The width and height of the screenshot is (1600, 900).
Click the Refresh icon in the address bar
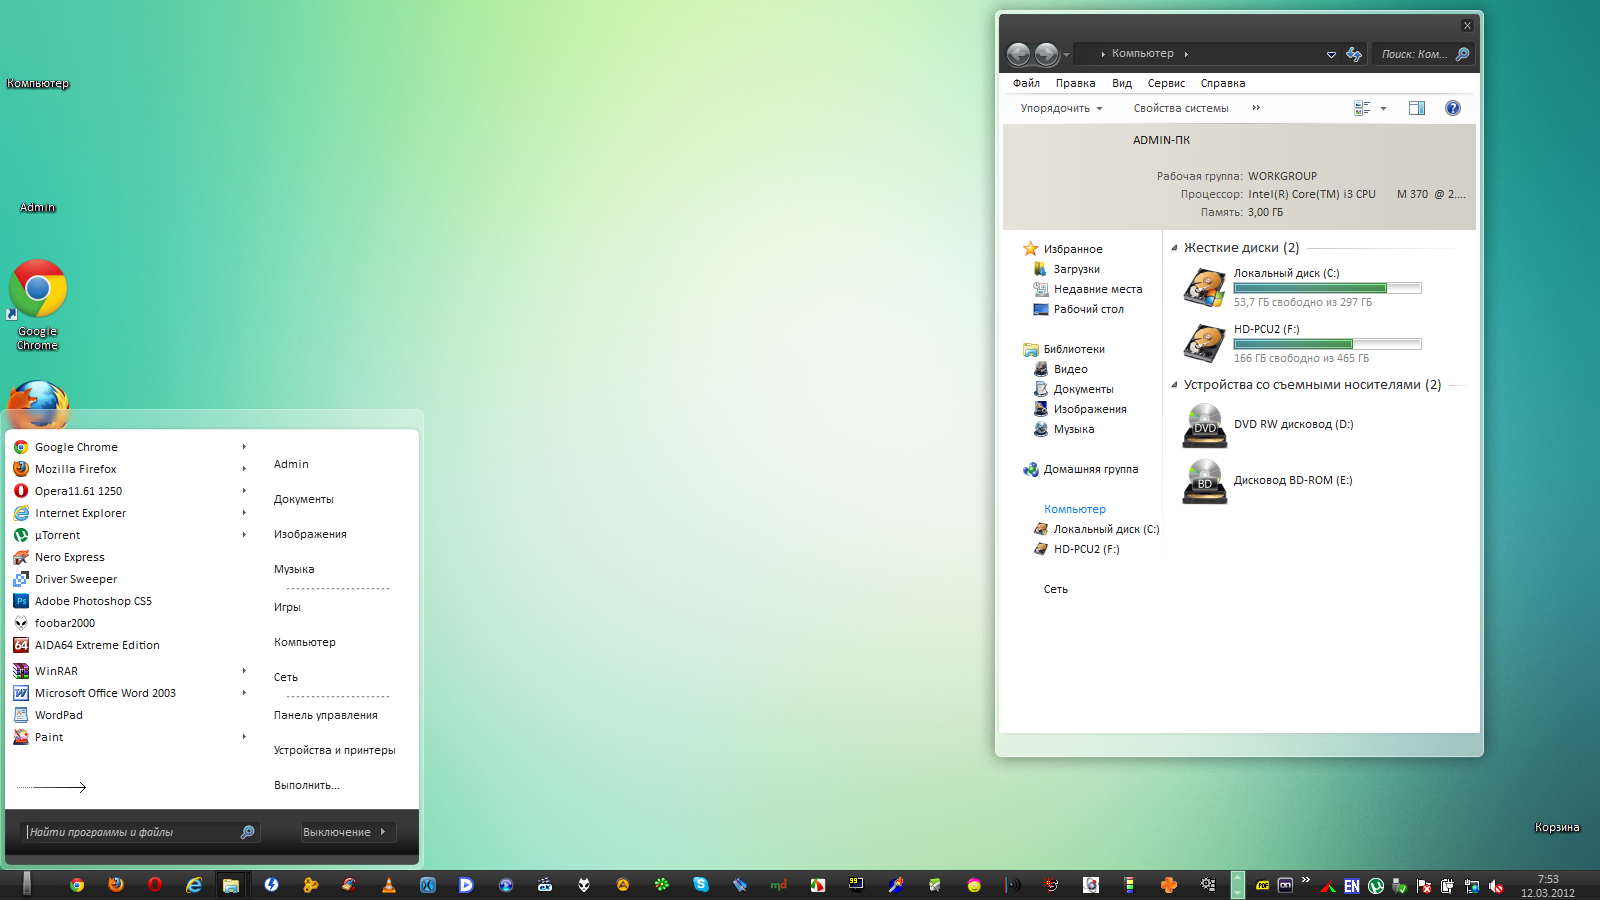pyautogui.click(x=1353, y=54)
